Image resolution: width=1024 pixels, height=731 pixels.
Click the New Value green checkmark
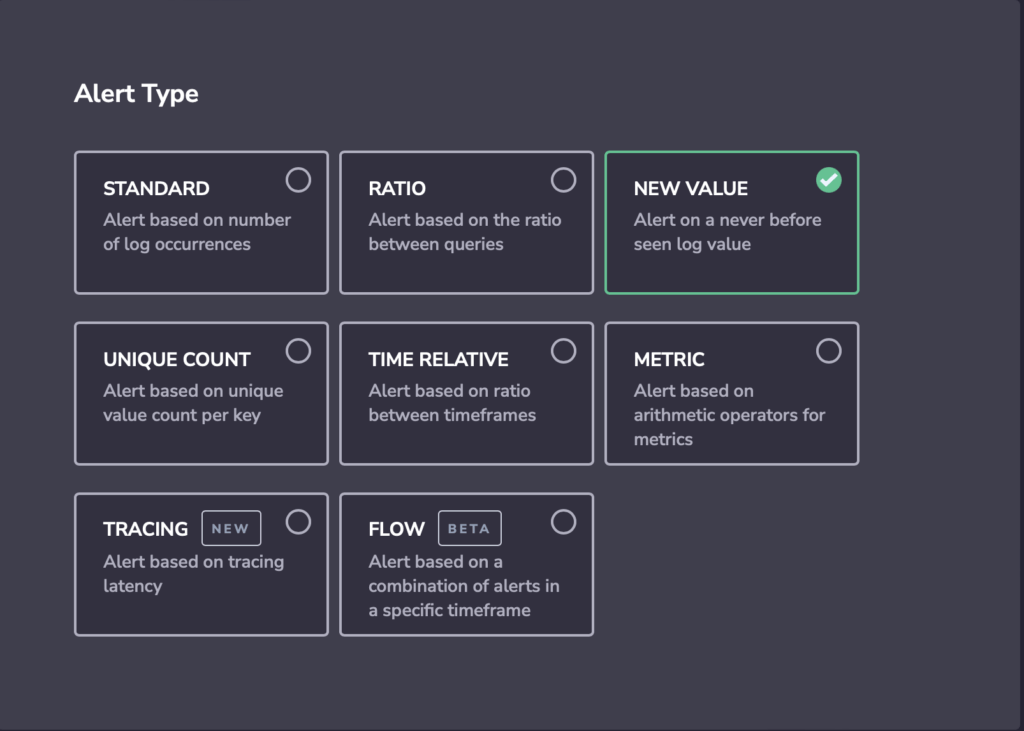(x=829, y=180)
